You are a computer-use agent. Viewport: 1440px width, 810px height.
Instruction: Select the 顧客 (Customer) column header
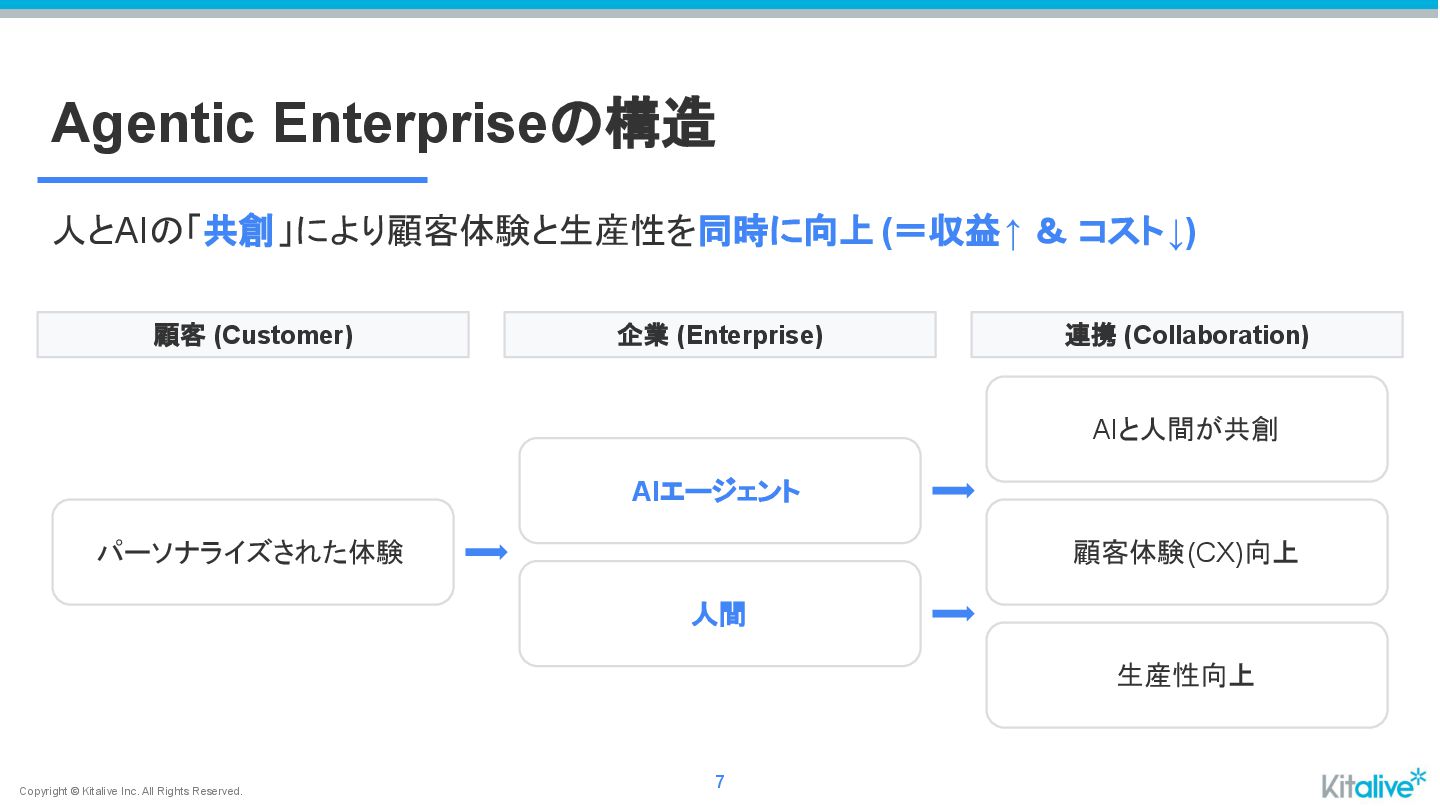[253, 335]
